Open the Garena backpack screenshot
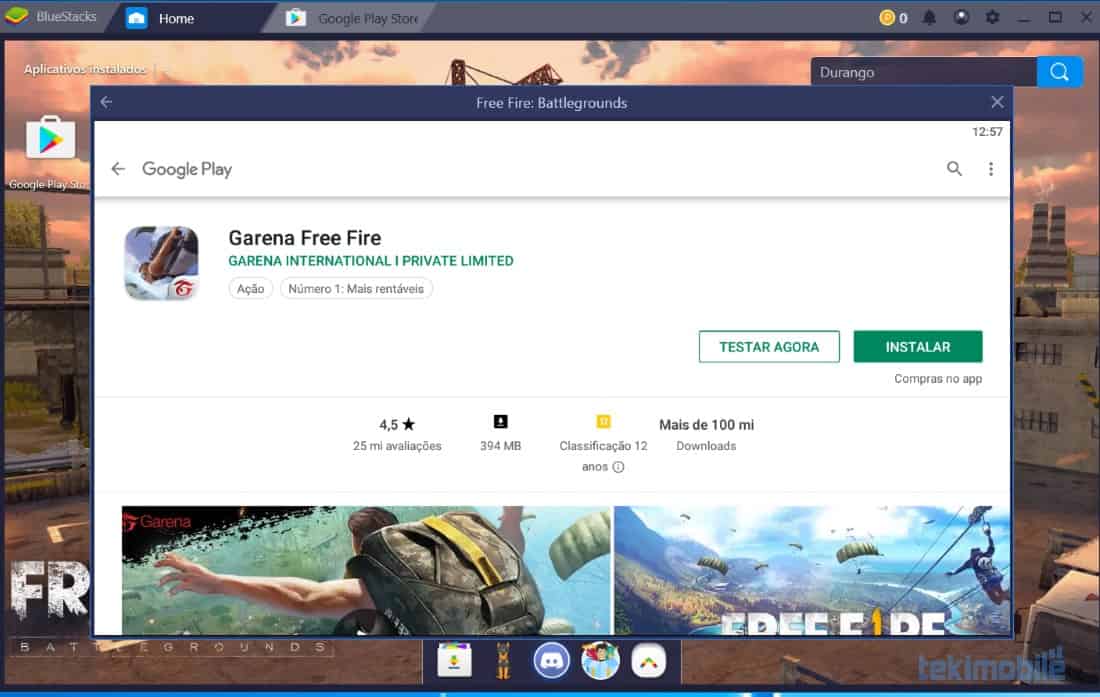 point(366,571)
